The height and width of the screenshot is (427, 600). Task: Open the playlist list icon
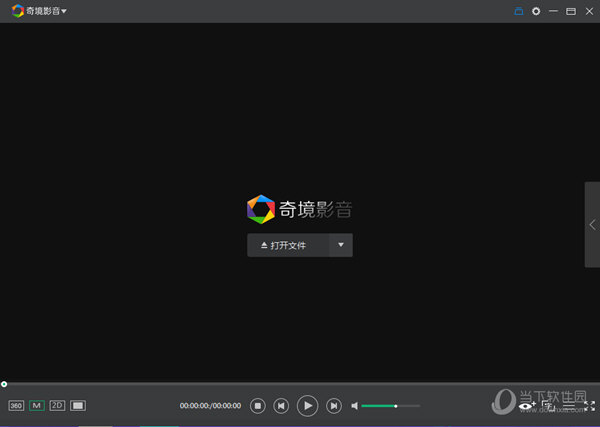(x=569, y=406)
